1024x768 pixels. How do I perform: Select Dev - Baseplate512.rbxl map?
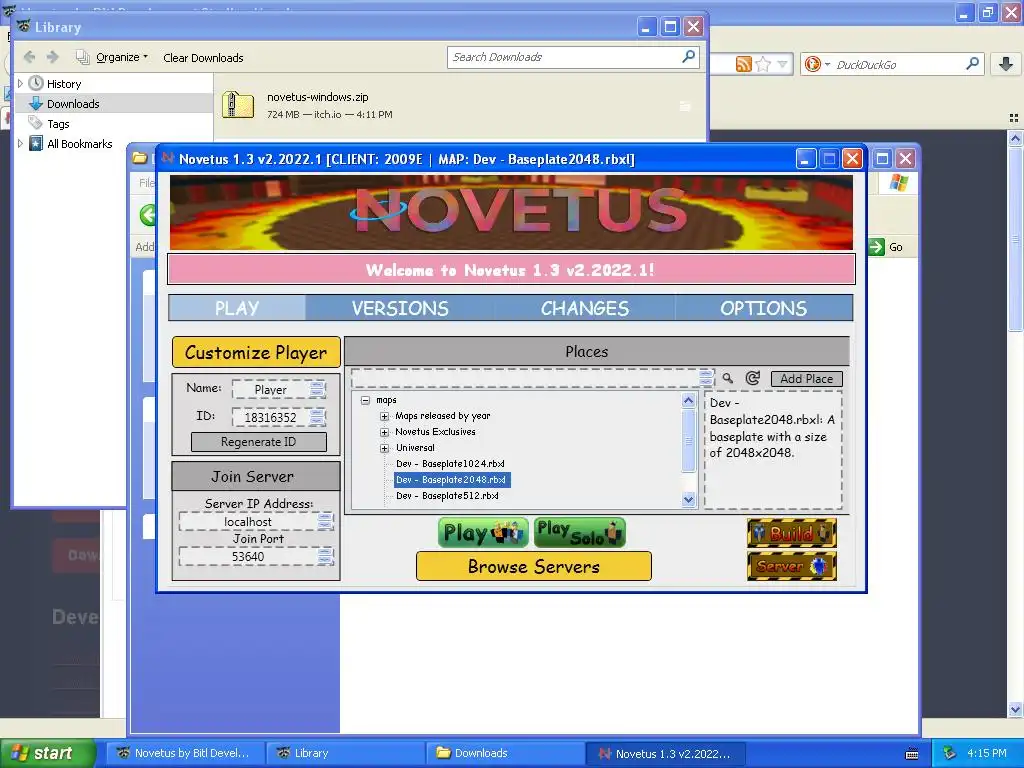(447, 496)
